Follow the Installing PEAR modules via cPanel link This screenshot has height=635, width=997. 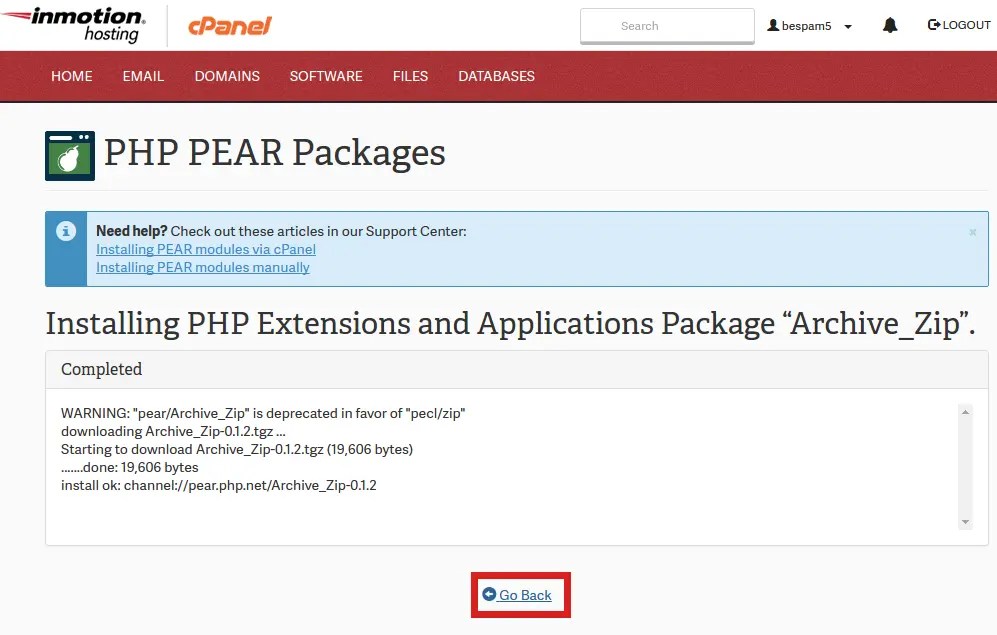[205, 249]
